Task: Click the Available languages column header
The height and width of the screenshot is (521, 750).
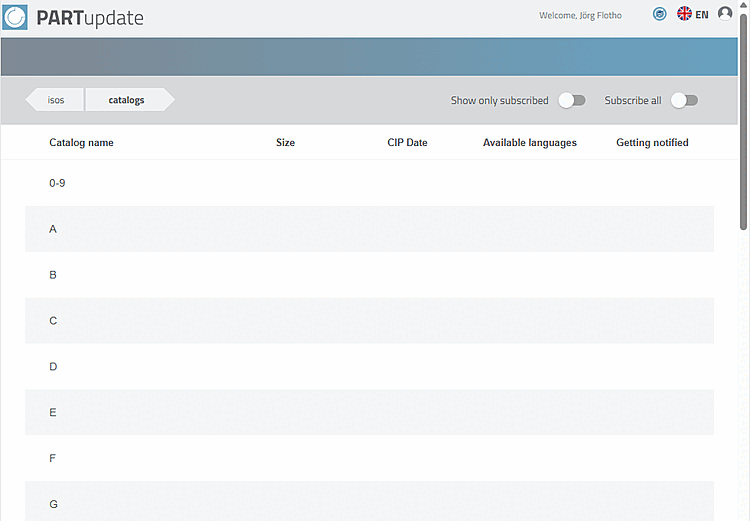Action: 529,143
